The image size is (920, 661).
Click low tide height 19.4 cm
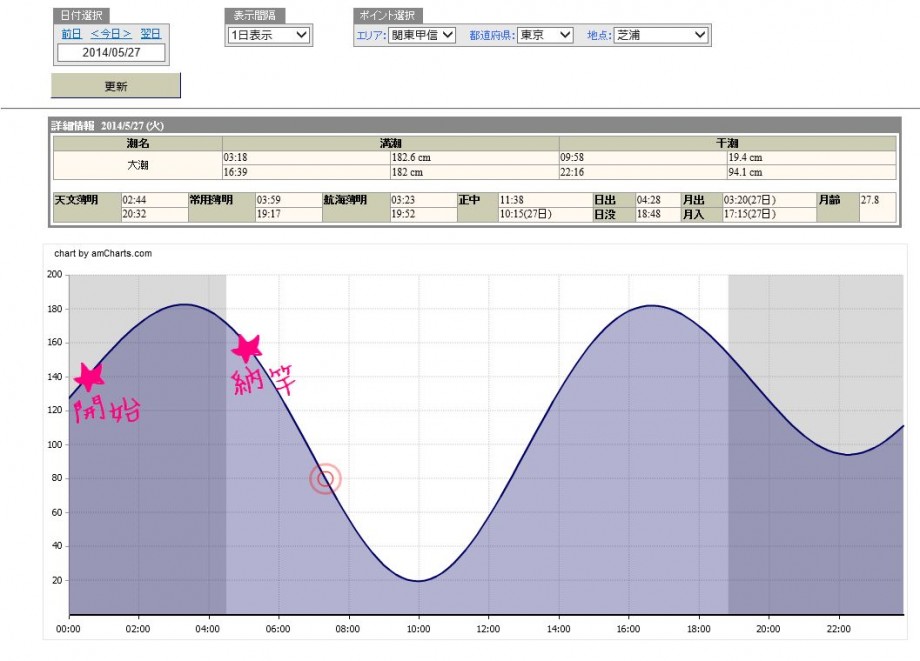[x=811, y=157]
